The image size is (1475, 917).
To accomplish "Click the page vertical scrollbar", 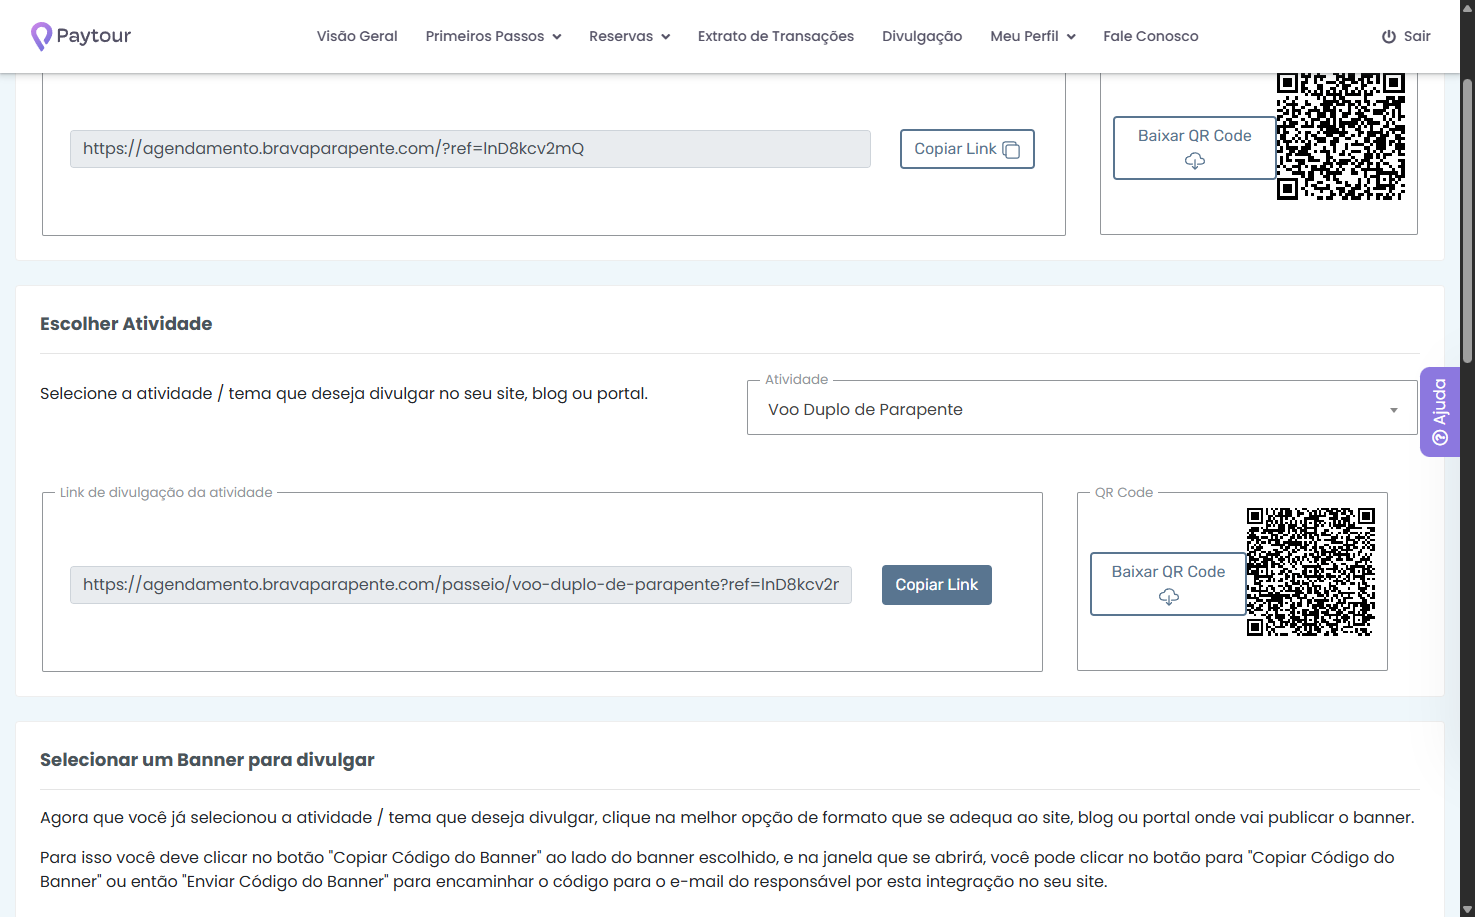I will pos(1467,220).
